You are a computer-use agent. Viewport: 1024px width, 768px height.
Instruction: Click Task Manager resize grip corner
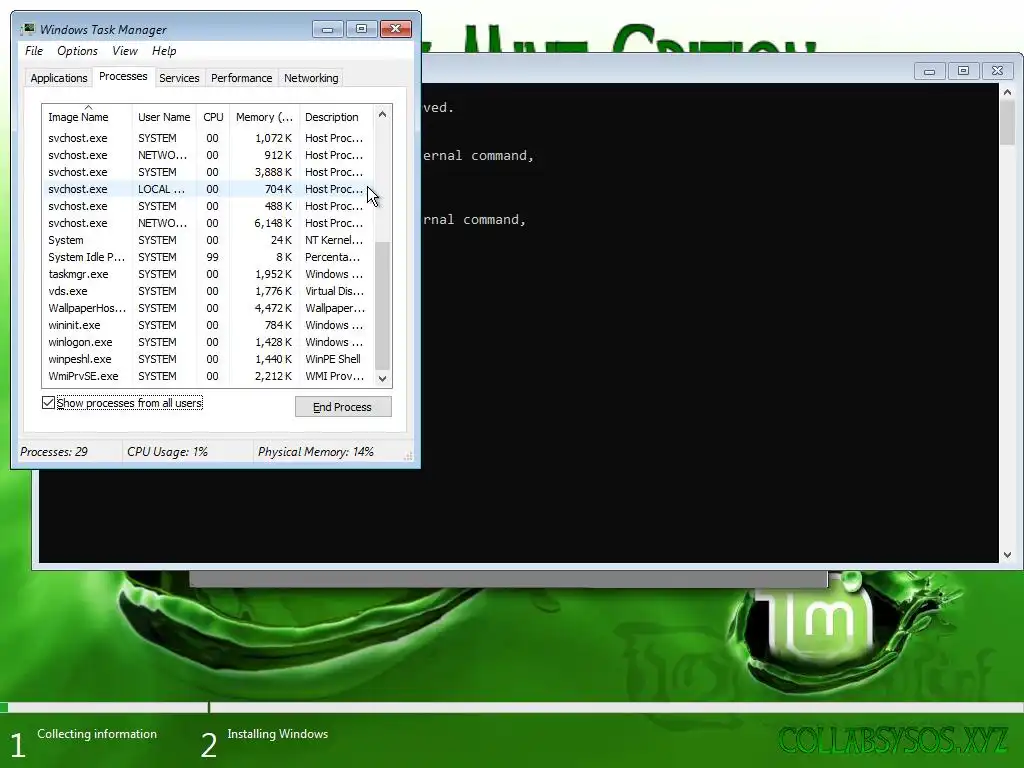coord(408,456)
